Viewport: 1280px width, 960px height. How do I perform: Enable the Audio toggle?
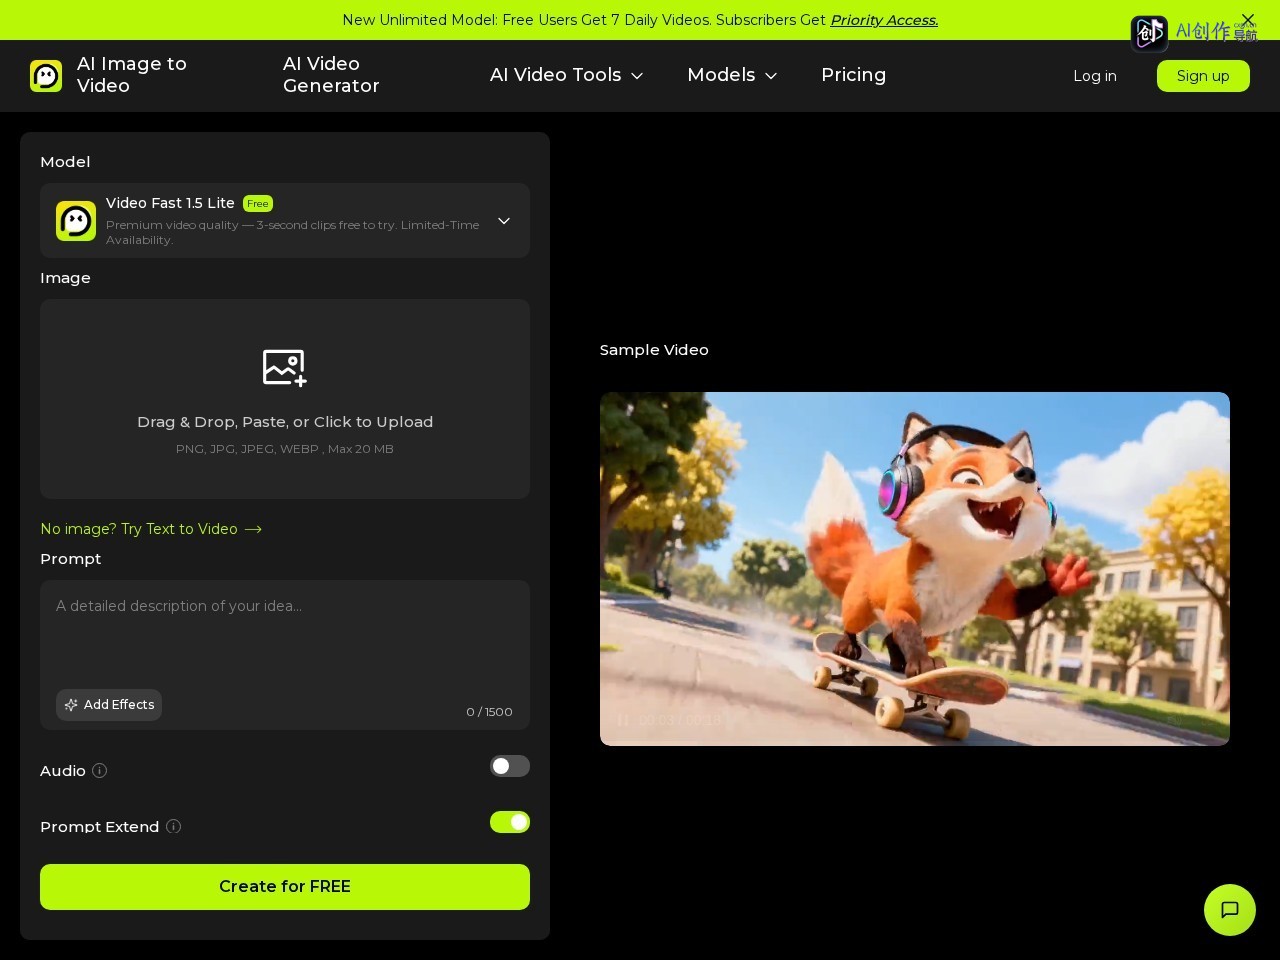[510, 766]
